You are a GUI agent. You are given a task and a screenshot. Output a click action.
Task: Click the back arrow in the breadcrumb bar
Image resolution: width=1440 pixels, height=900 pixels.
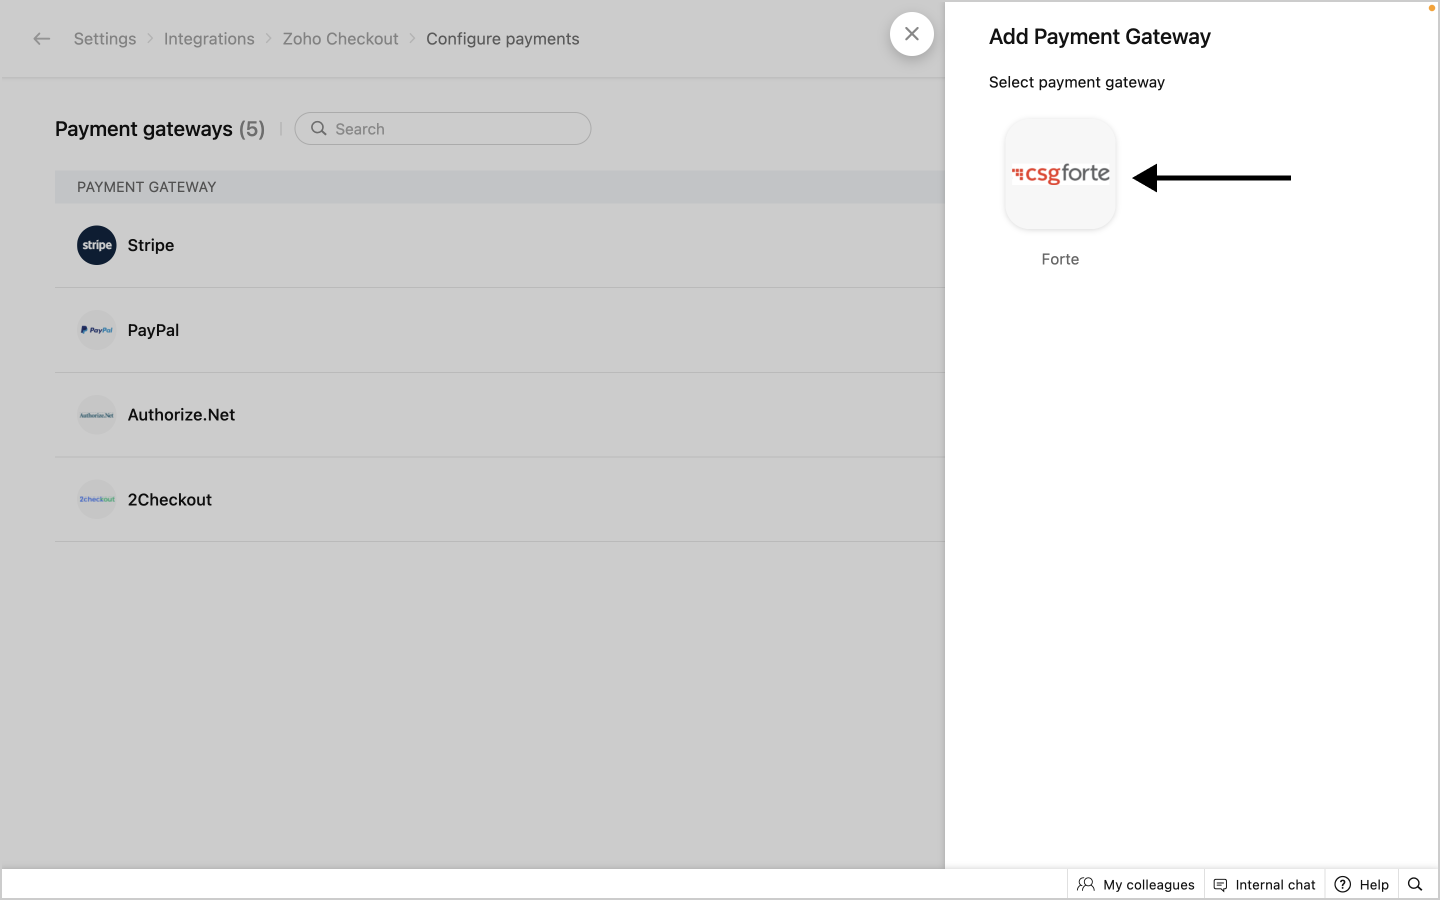[x=41, y=39]
